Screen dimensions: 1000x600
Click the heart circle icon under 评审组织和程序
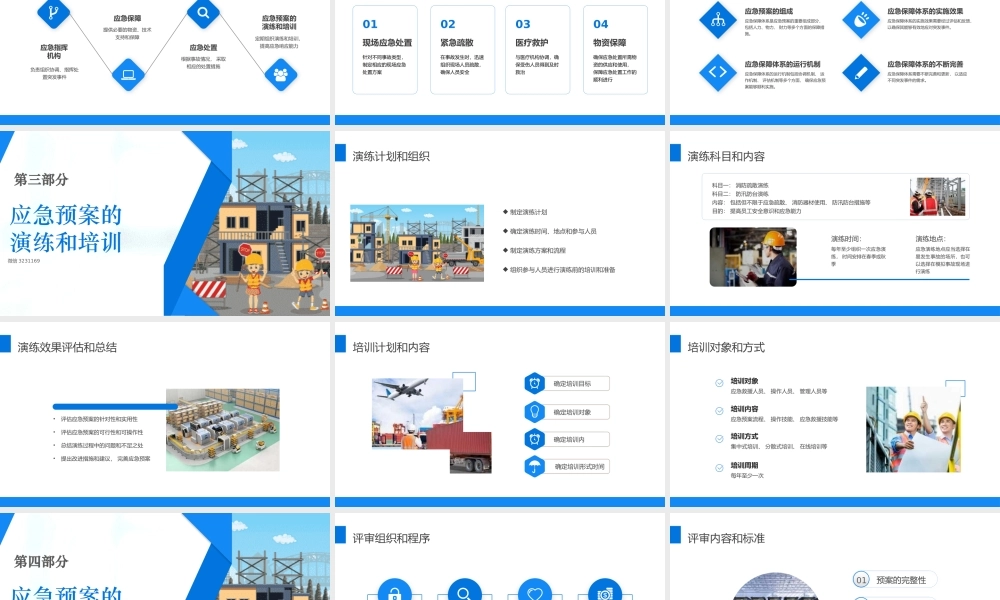click(x=534, y=590)
